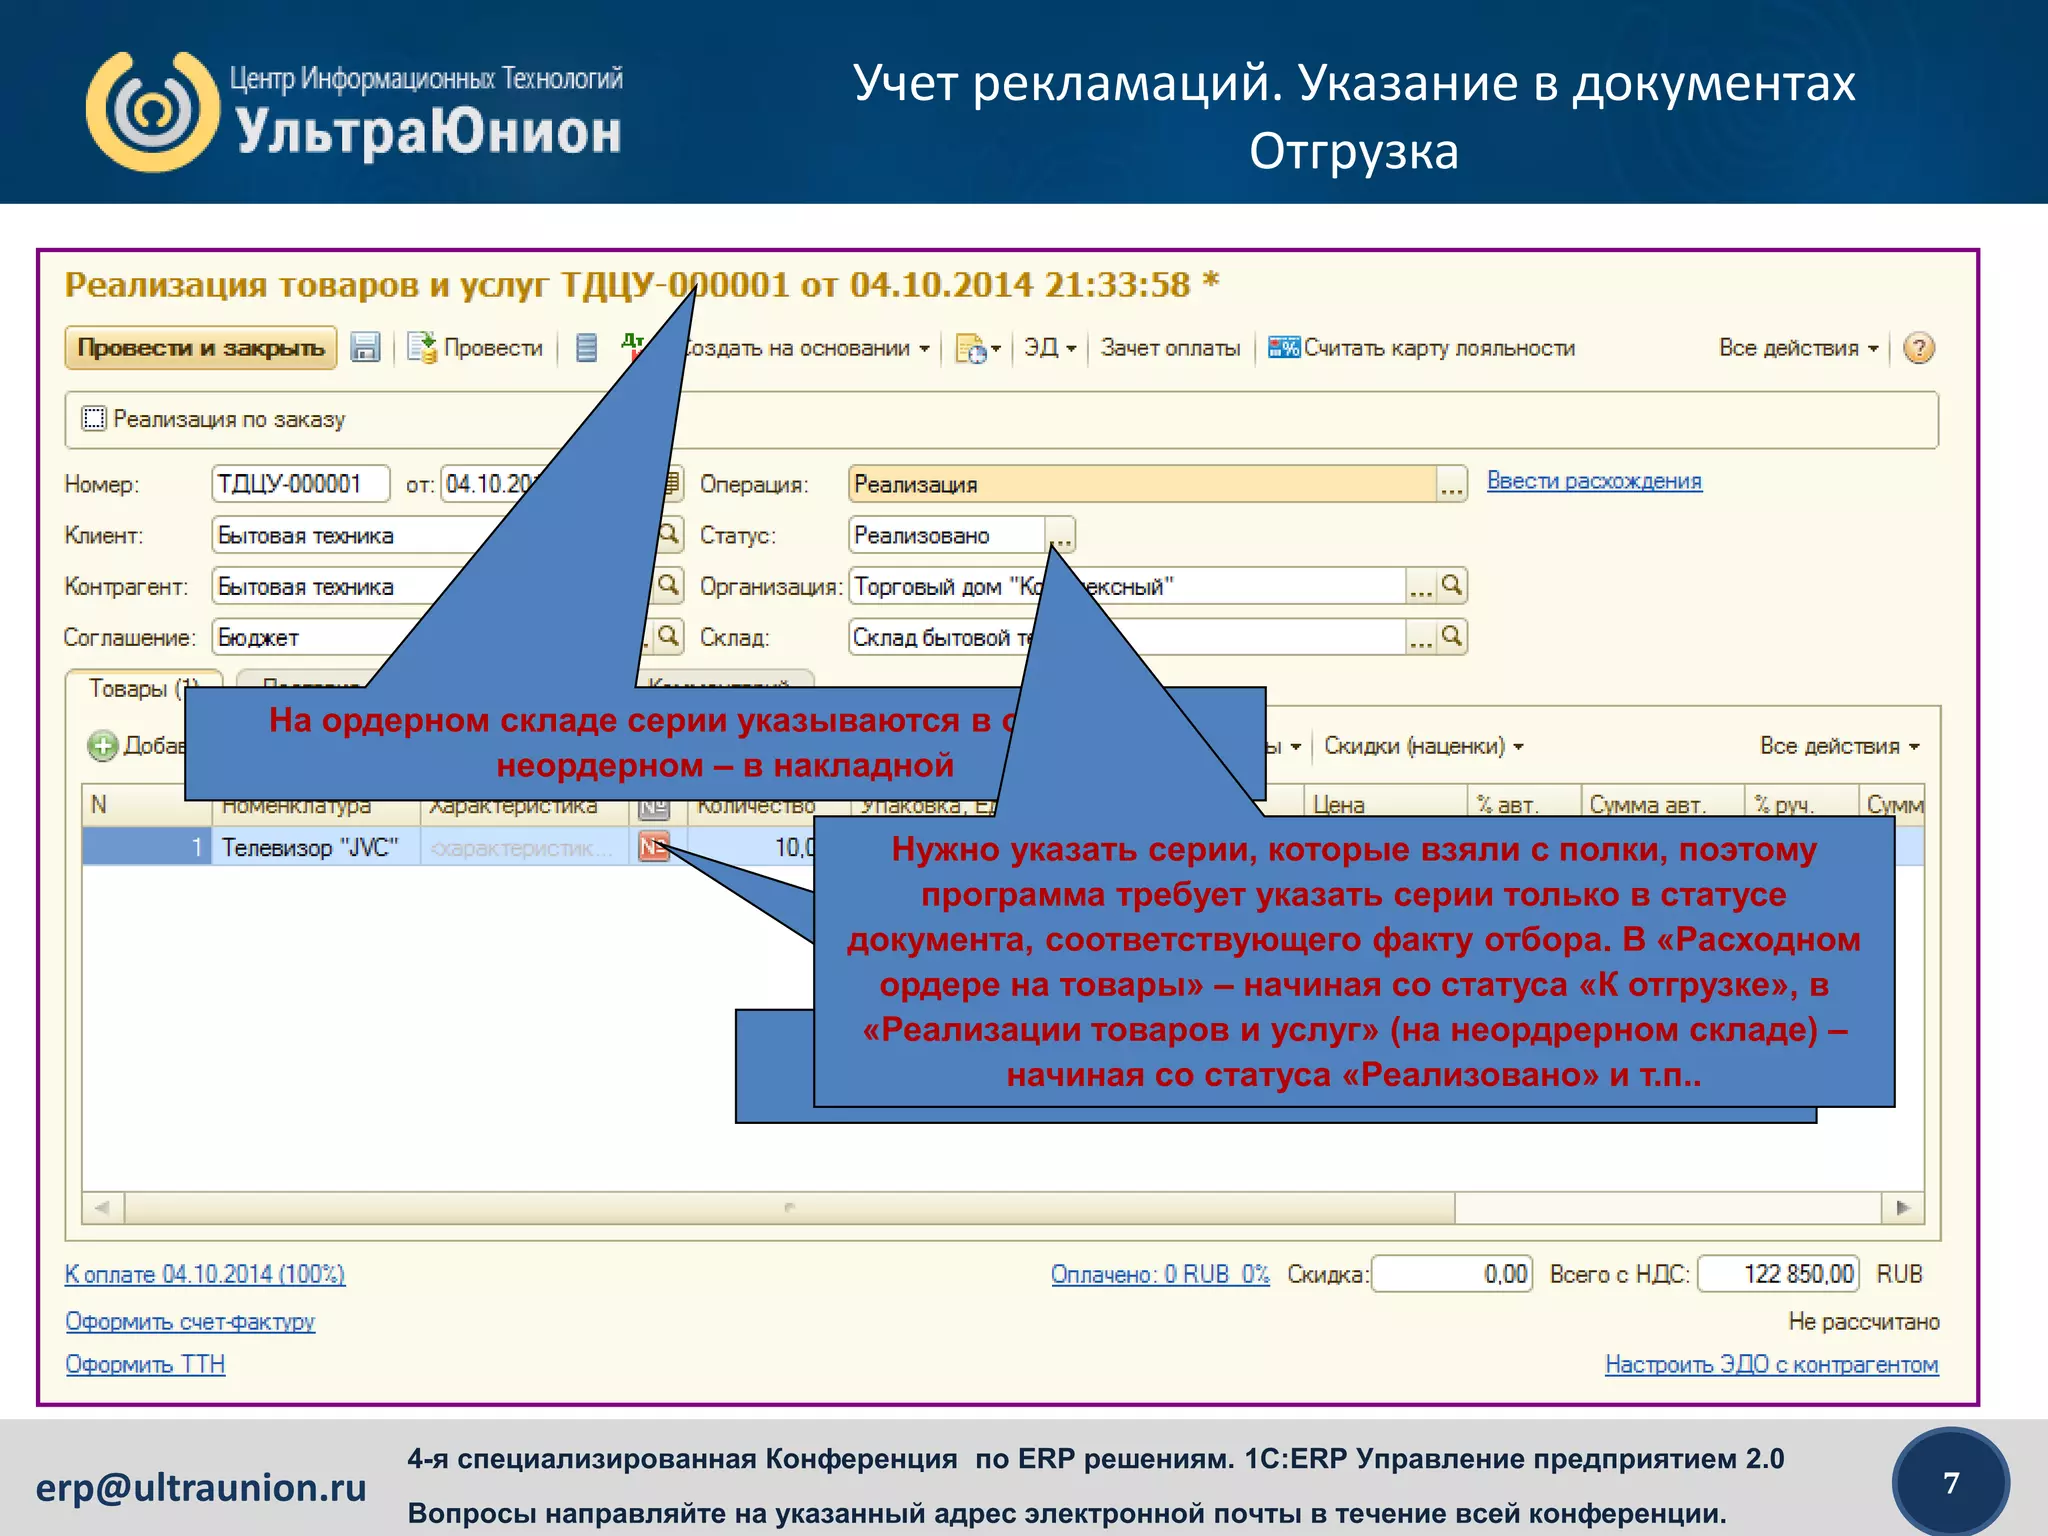Click the right arrow of horizontal scrollbar

1903,1208
